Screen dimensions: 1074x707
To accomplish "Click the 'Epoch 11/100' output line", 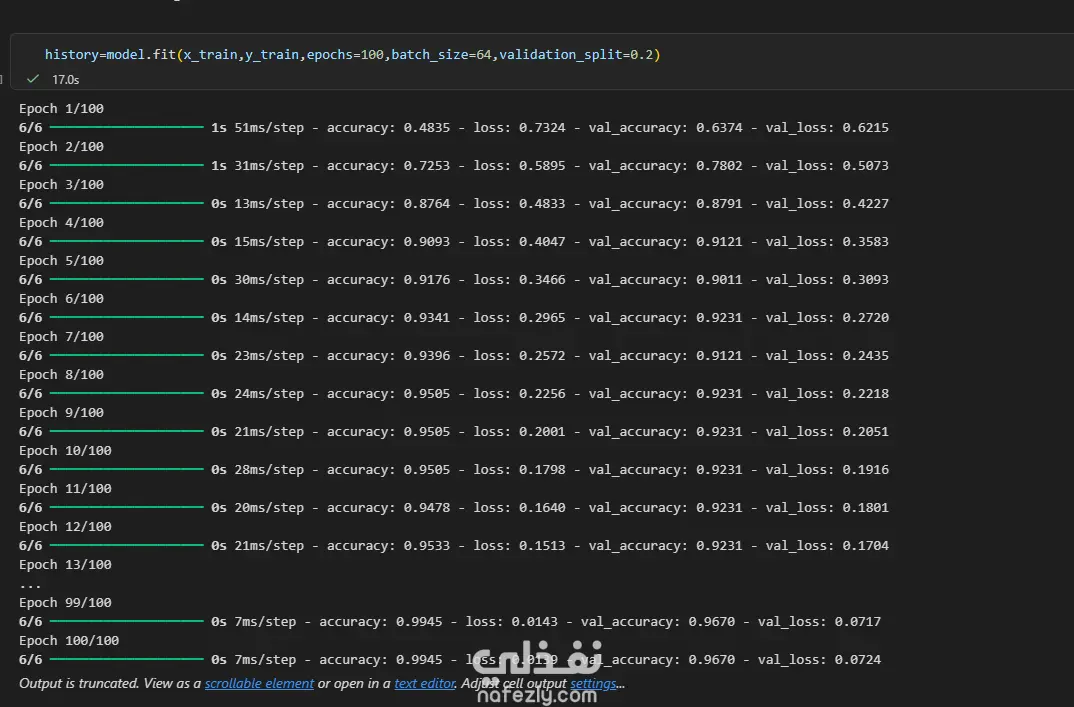I will coord(65,488).
